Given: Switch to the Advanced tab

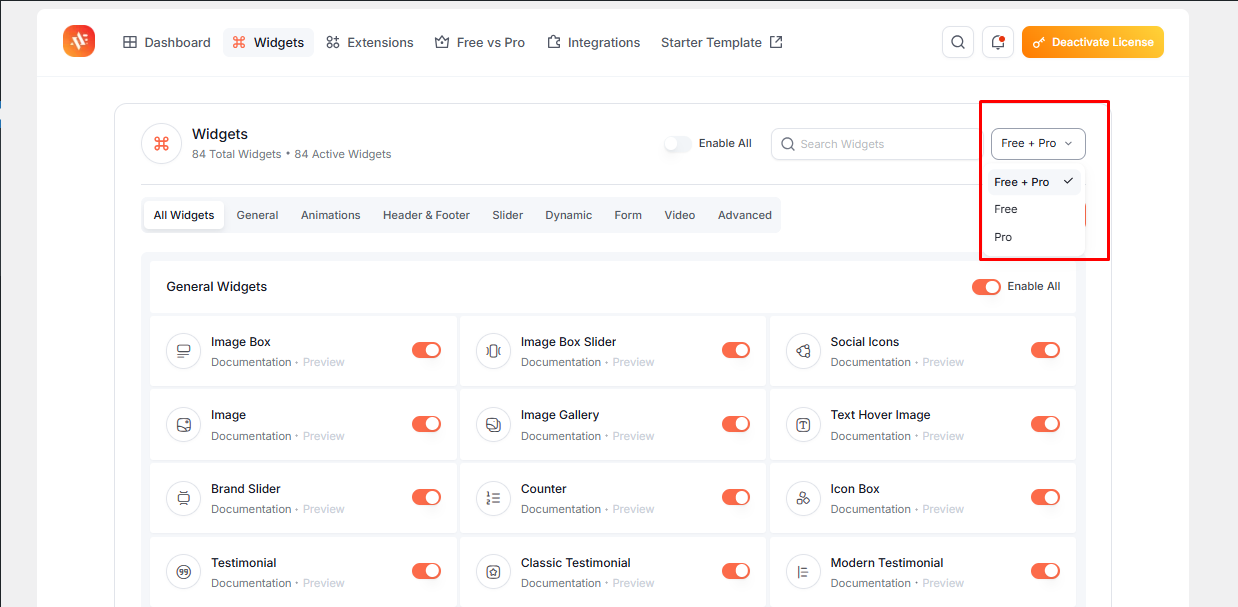Looking at the screenshot, I should (x=745, y=215).
